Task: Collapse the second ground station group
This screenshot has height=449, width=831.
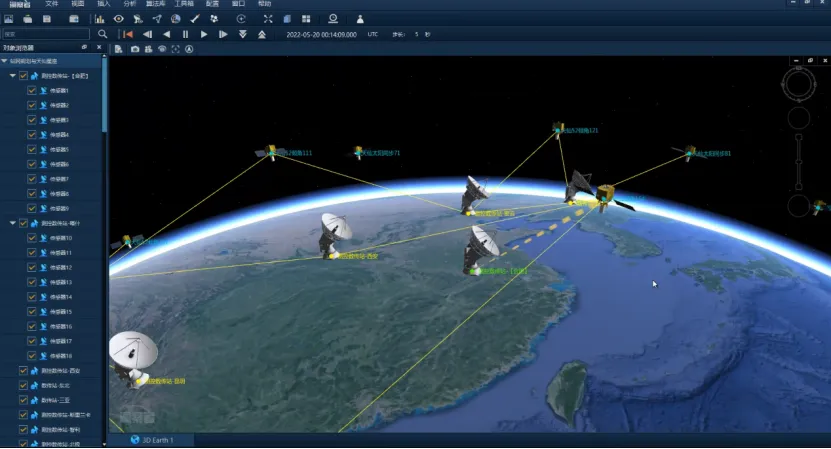Action: click(x=13, y=223)
